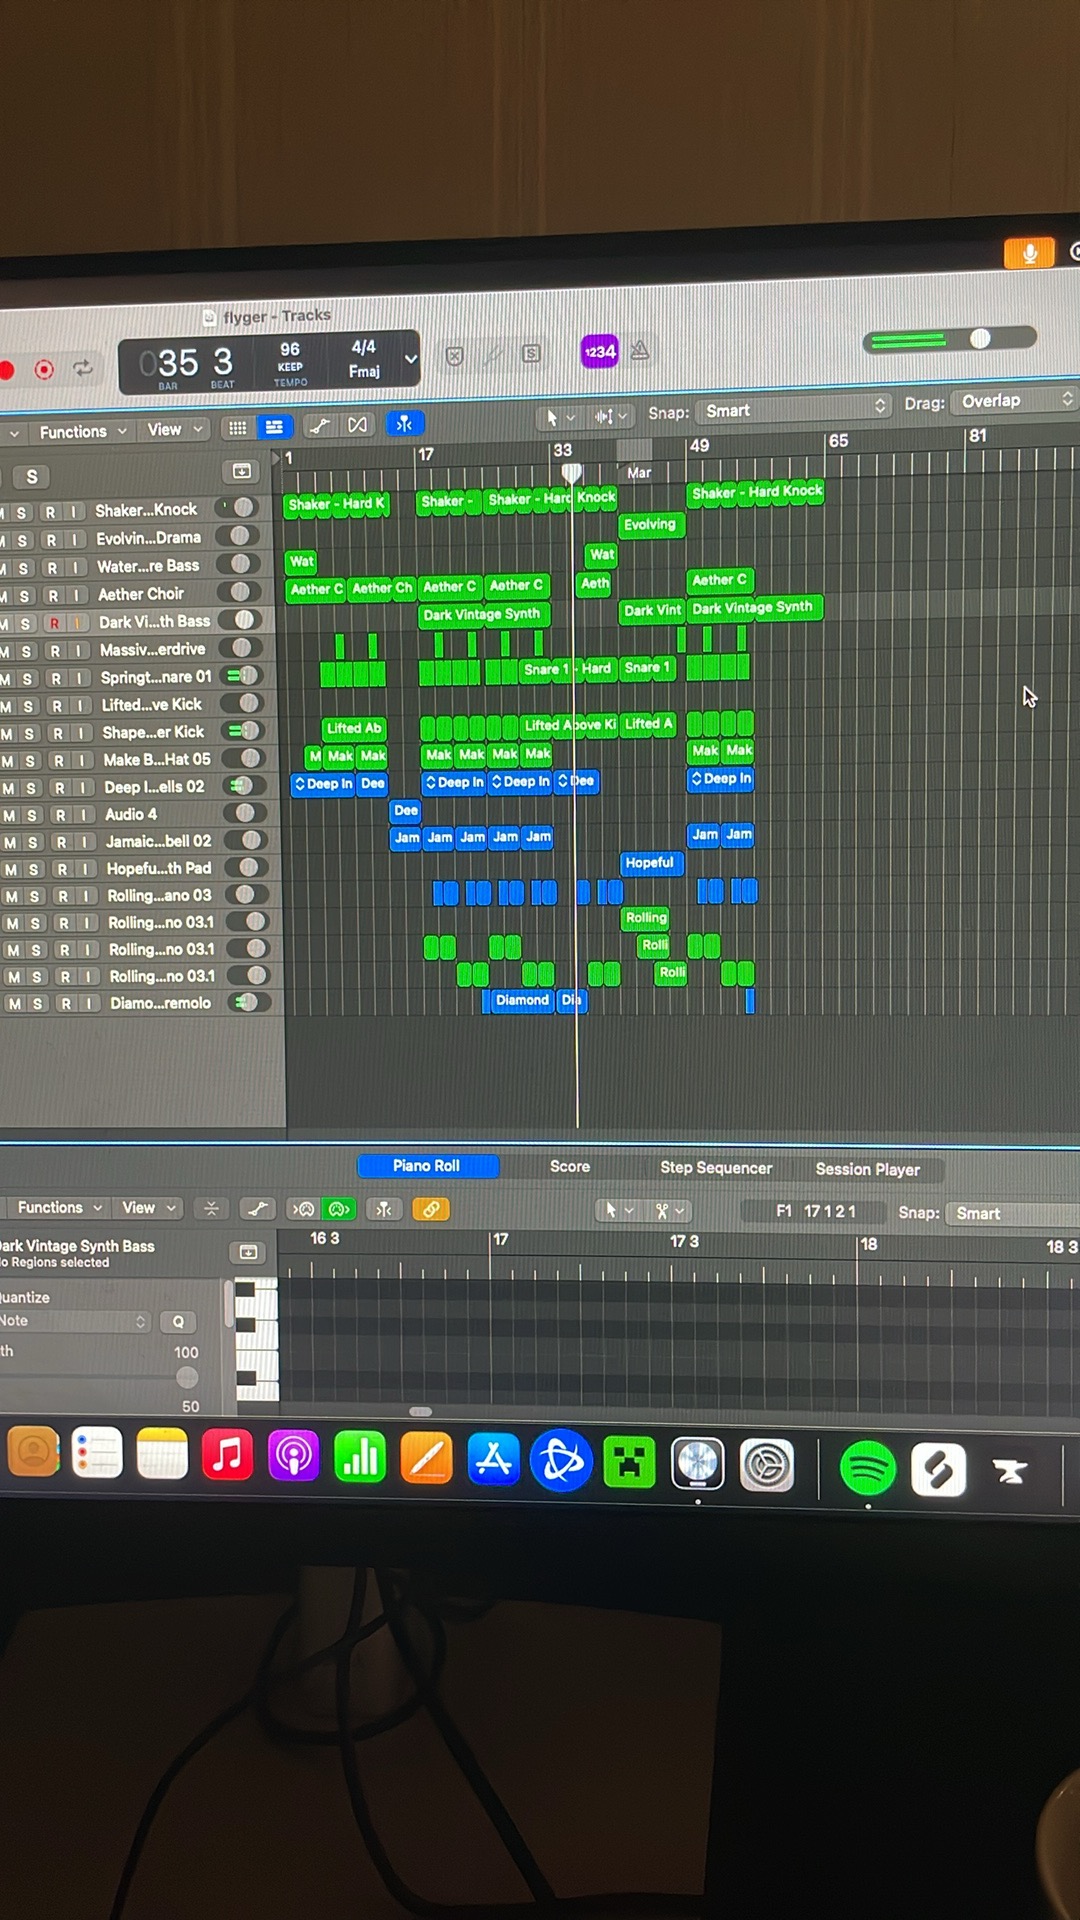Open the Step Sequencer tab

[716, 1168]
